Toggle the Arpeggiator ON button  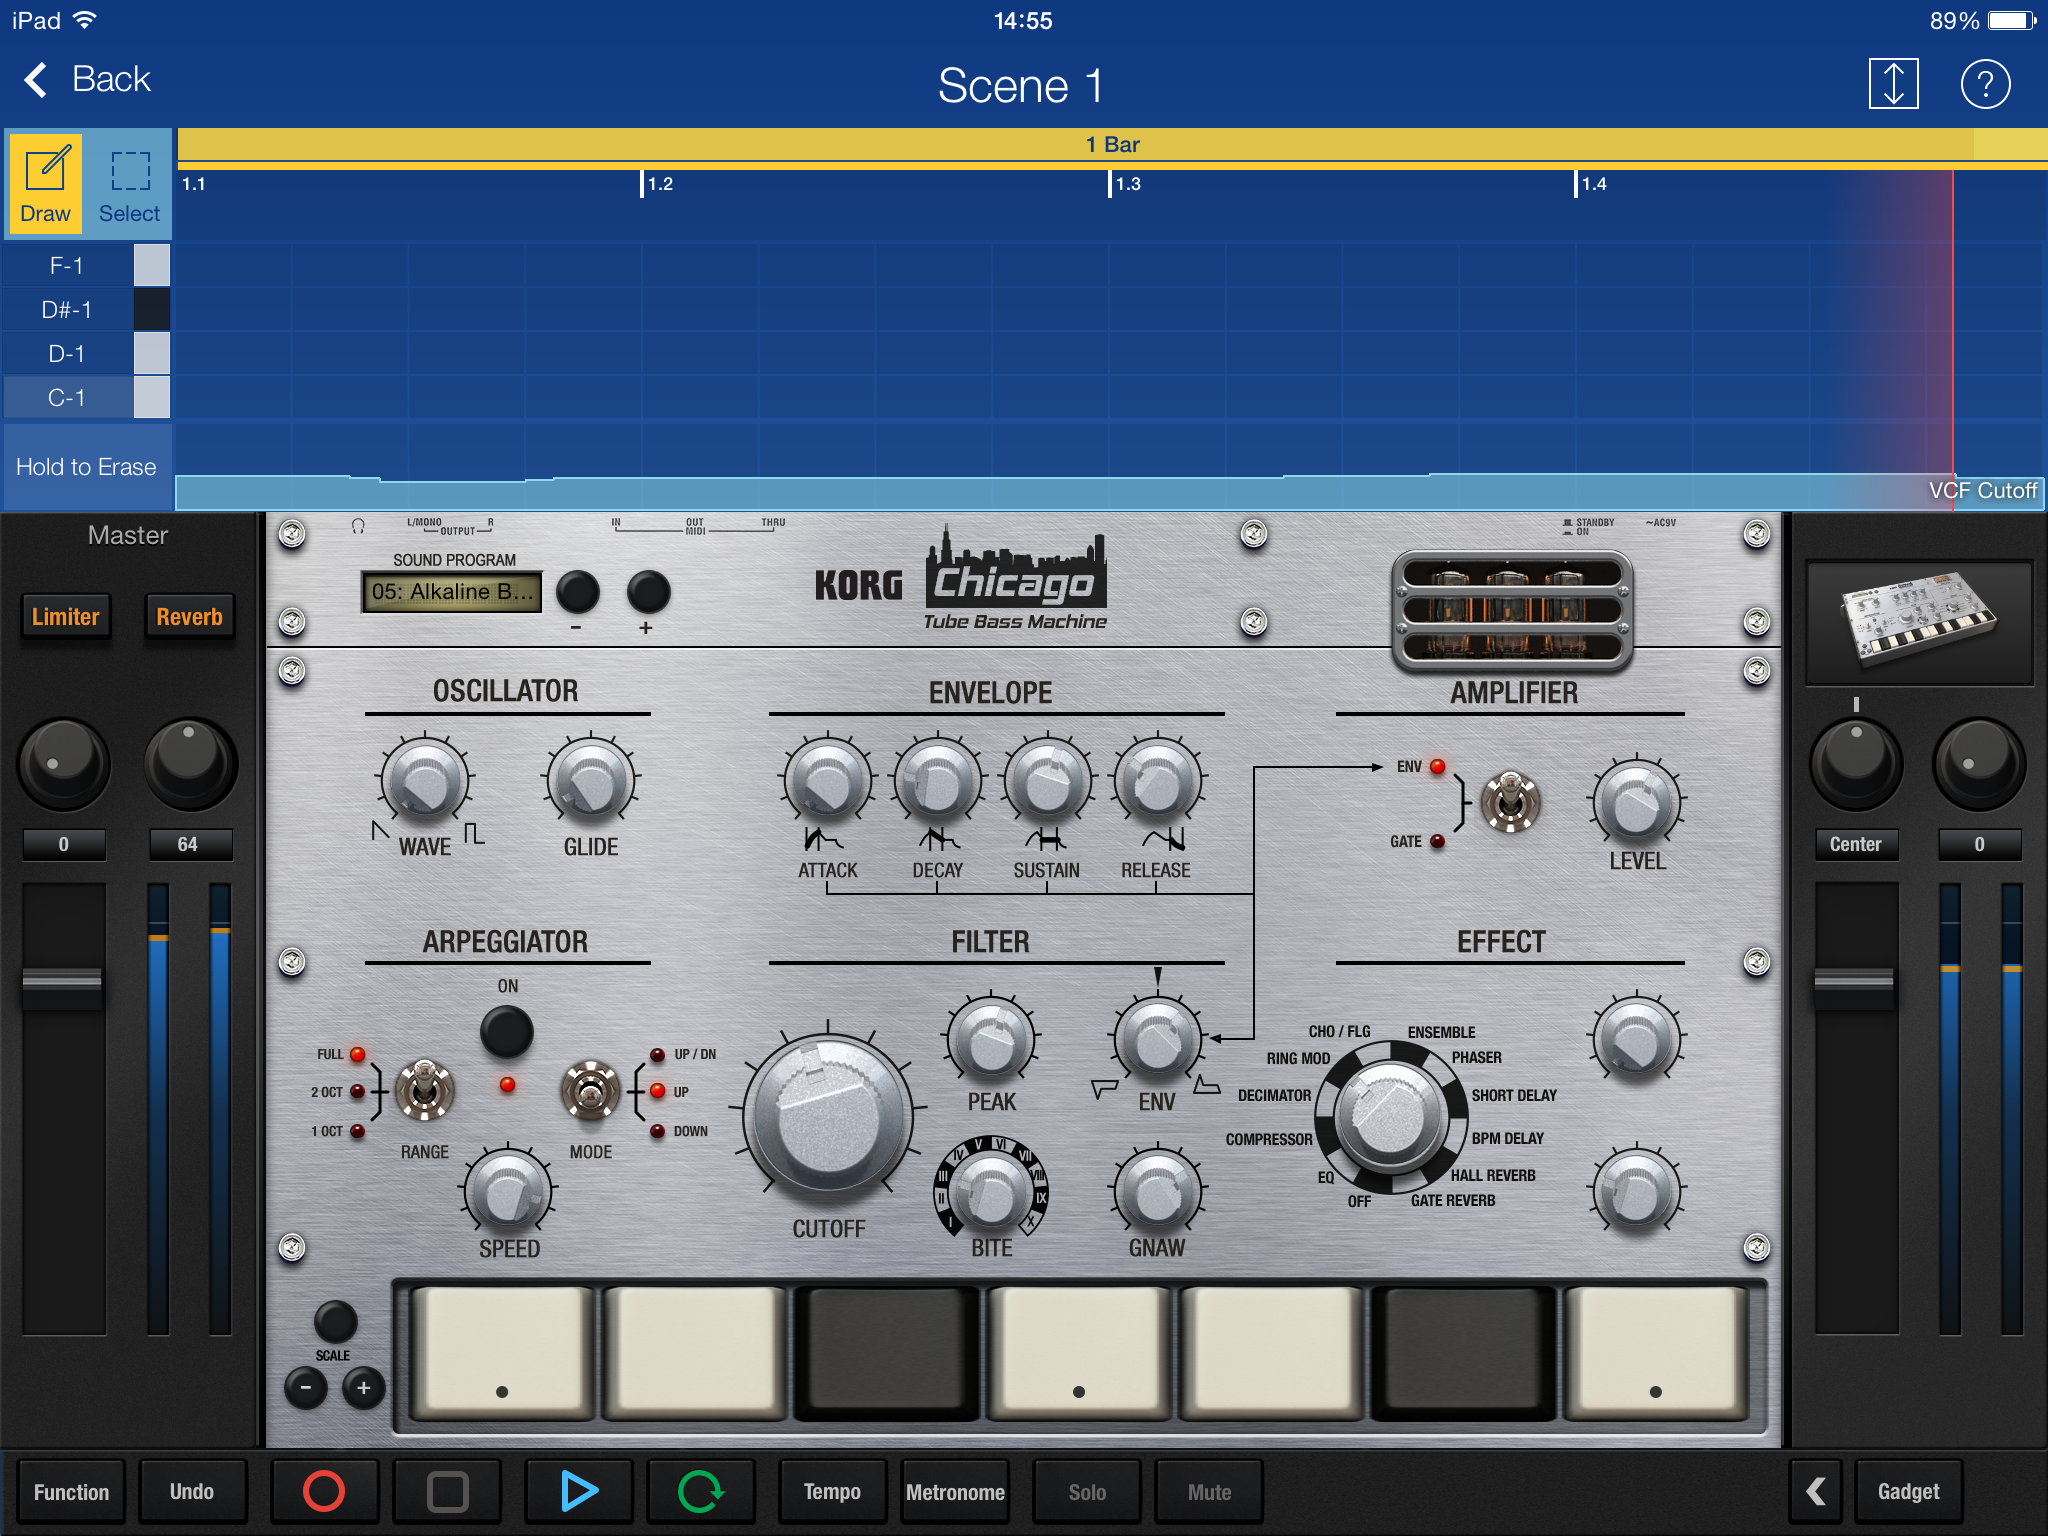click(507, 1031)
